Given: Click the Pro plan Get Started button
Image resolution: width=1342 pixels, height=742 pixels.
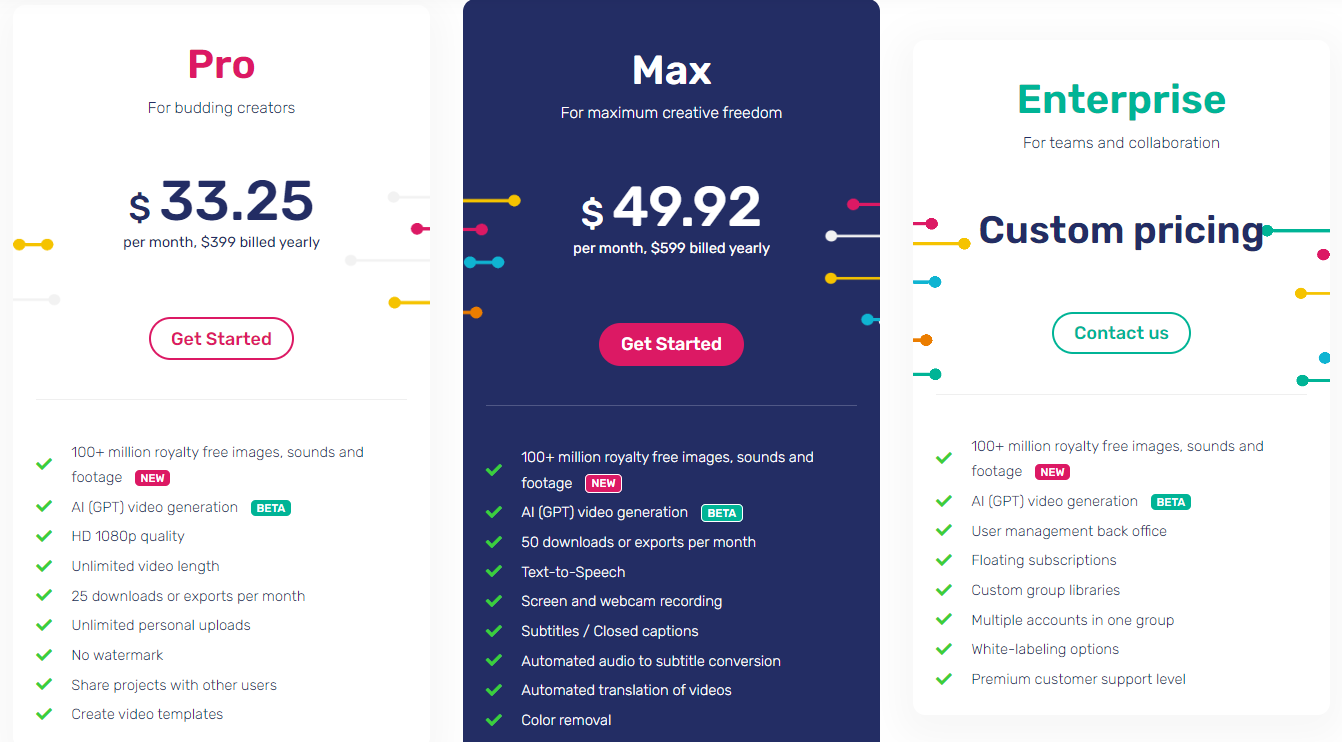Looking at the screenshot, I should (x=221, y=339).
